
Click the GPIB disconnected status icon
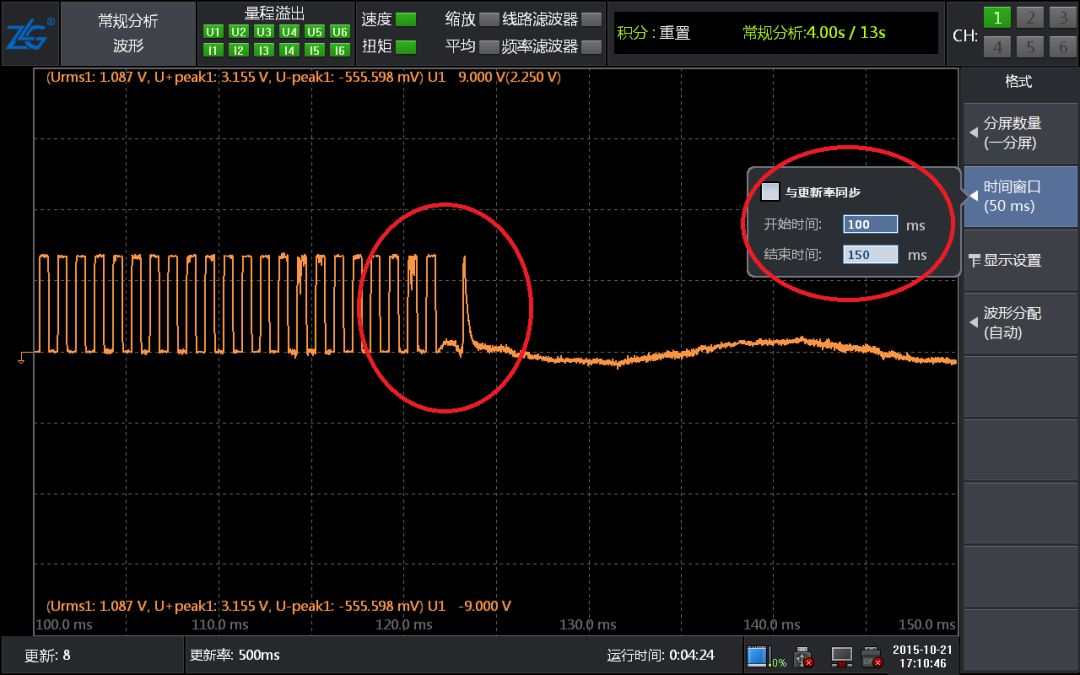(871, 656)
